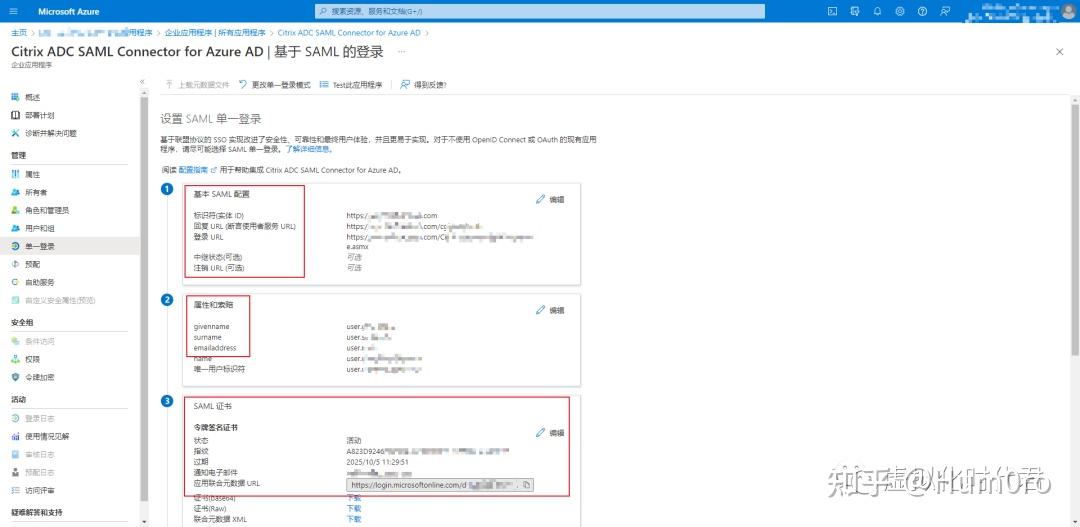The width and height of the screenshot is (1080, 527).
Task: Click the 访问评审 list icon
Action: [x=15, y=490]
